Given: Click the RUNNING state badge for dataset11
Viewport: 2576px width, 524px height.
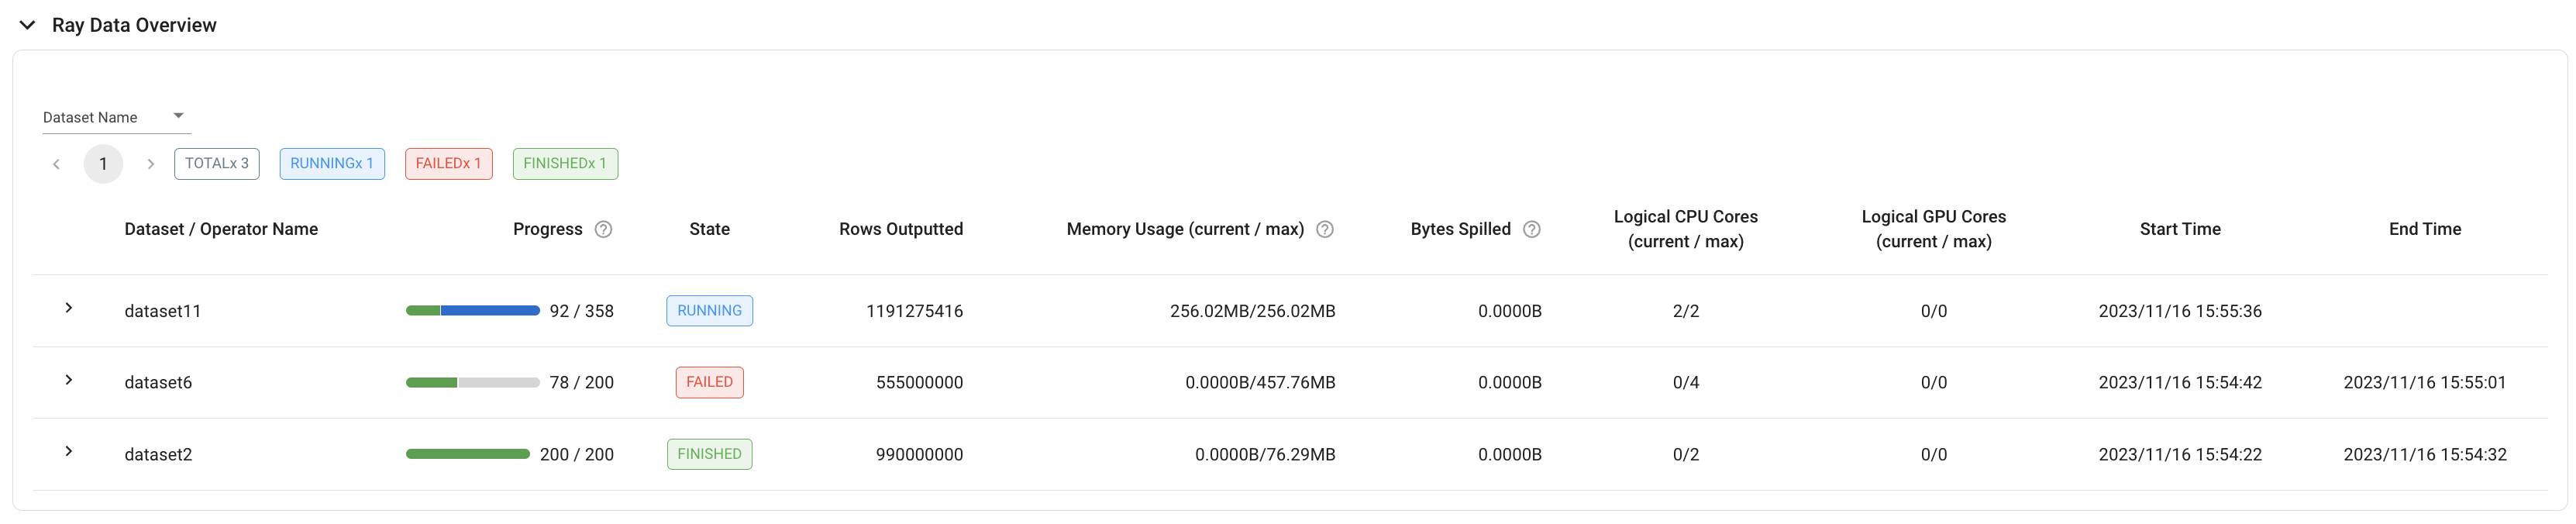Looking at the screenshot, I should tap(709, 310).
